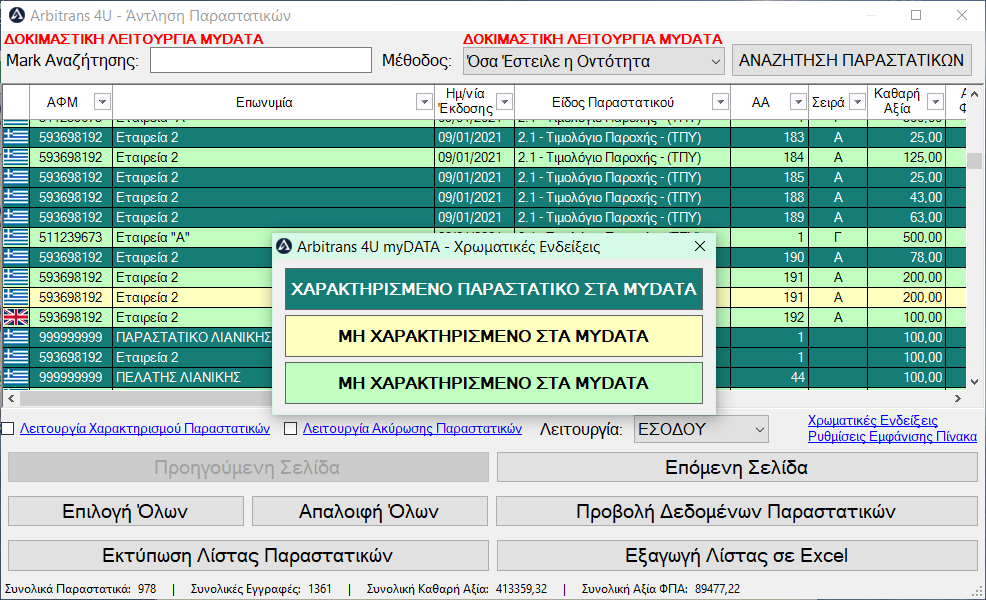The width and height of the screenshot is (986, 600).
Task: Expand the Καθαρή Αξία column filter
Action: tap(936, 102)
